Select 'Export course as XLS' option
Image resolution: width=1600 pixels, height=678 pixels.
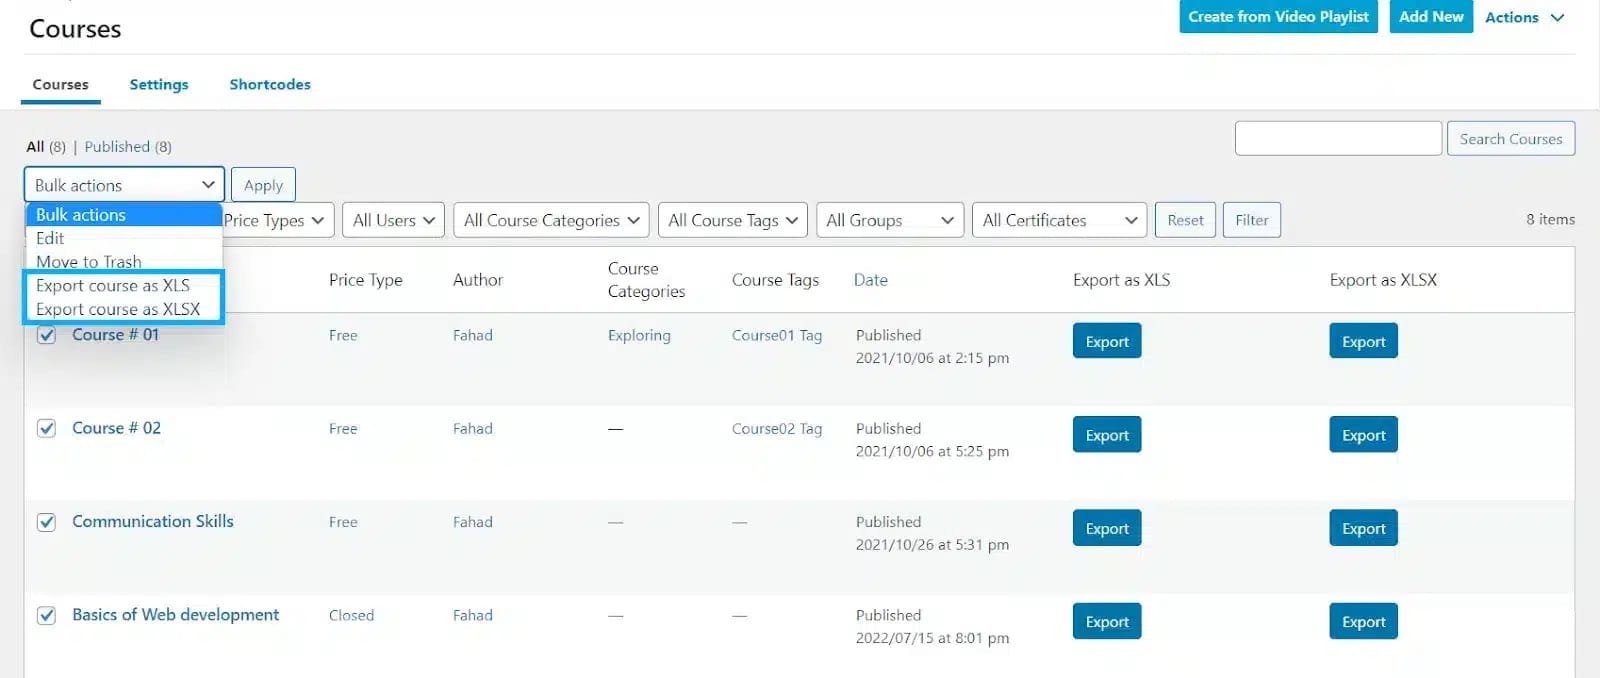(x=123, y=285)
